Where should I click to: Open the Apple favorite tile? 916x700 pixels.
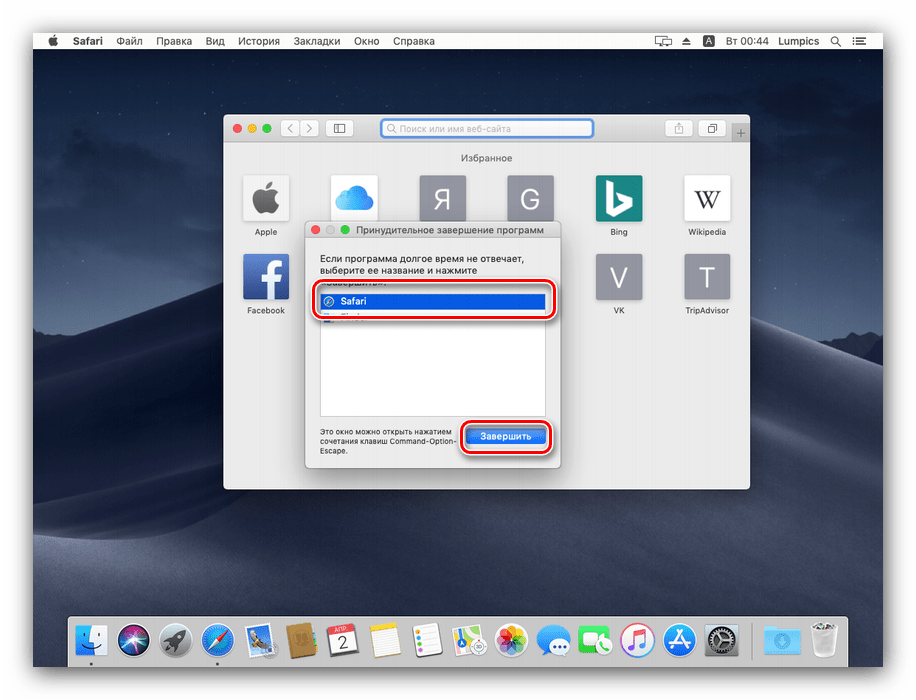coord(266,199)
